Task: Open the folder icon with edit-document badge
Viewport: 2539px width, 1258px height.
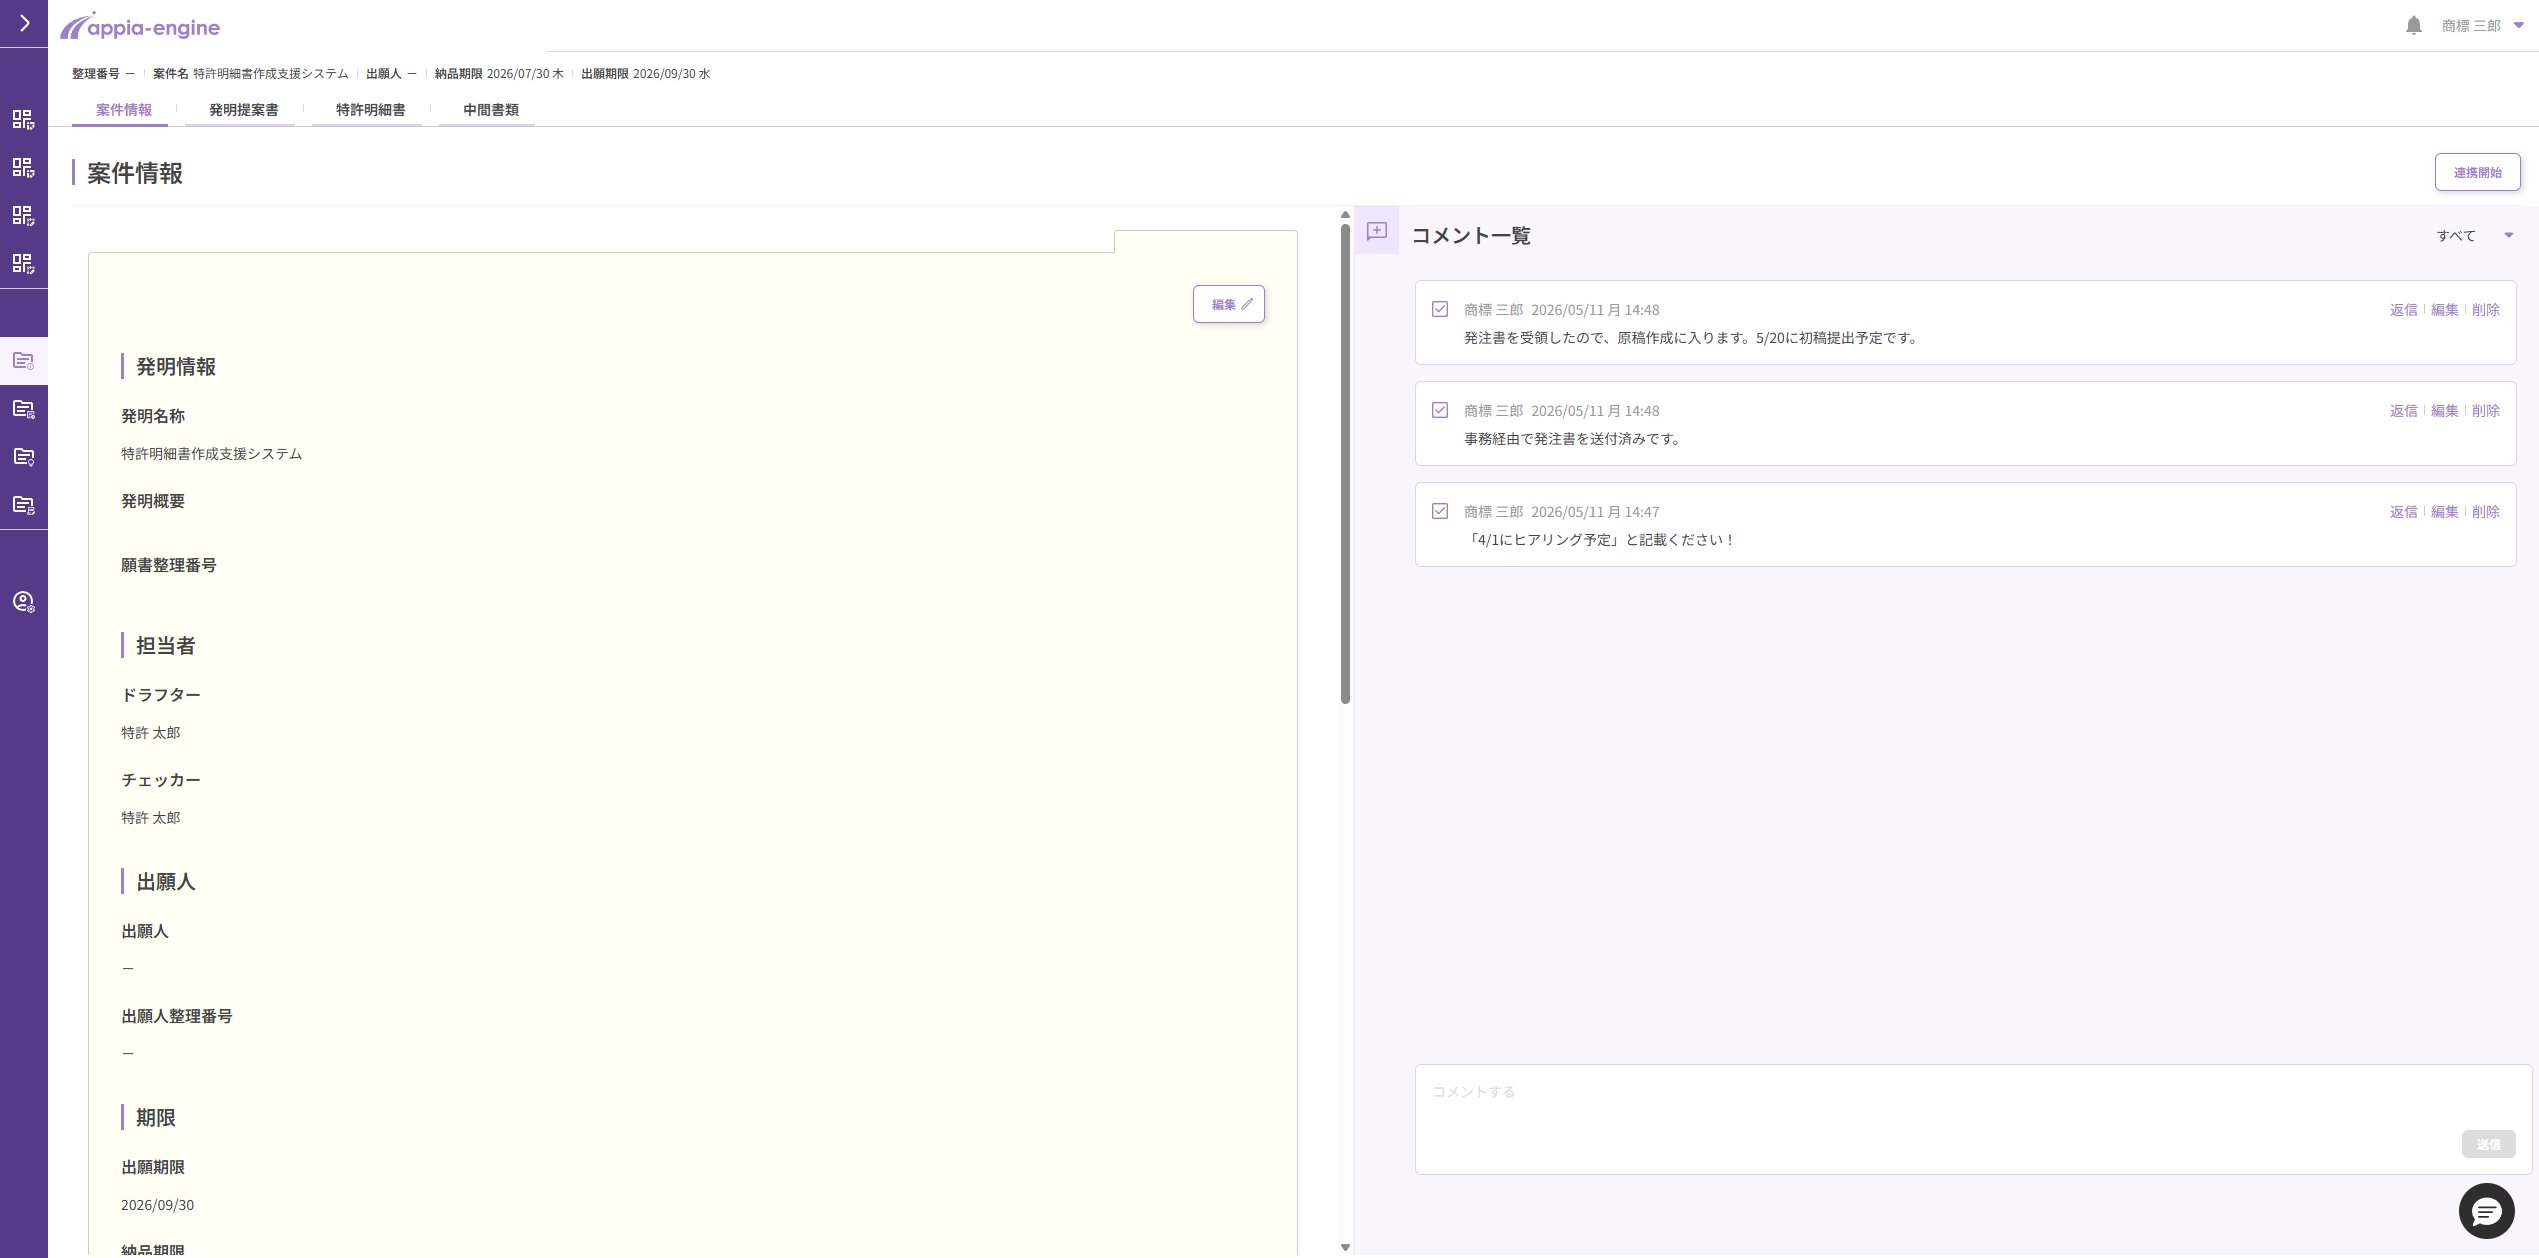Action: tap(24, 504)
